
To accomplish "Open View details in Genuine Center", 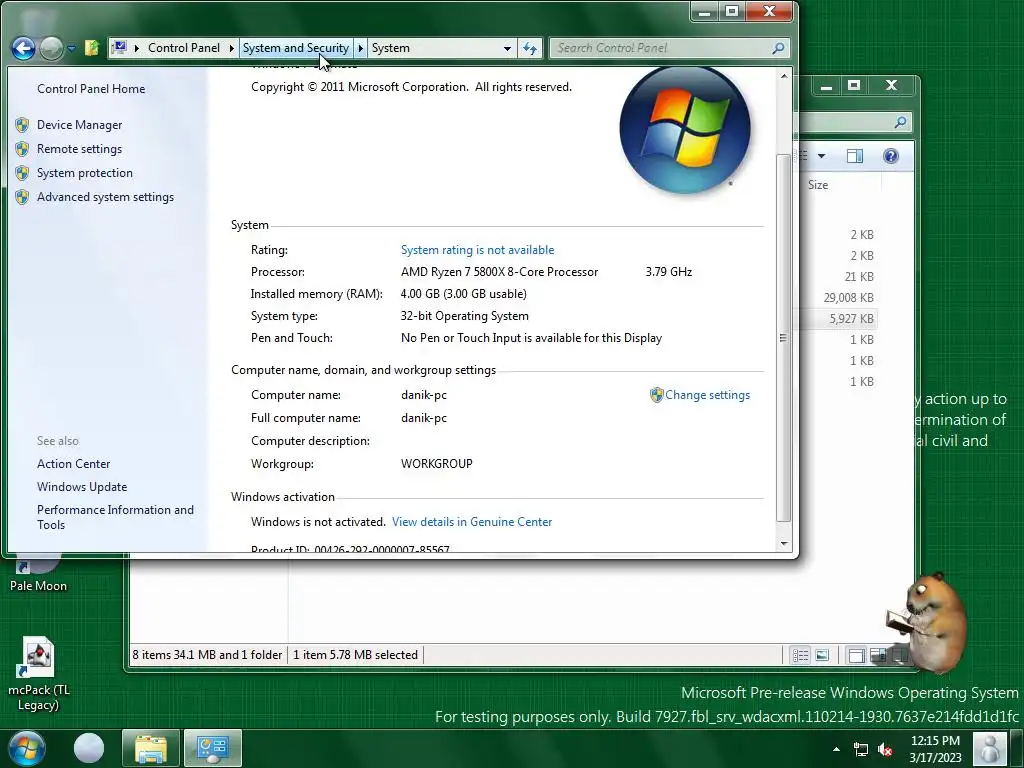I will pyautogui.click(x=472, y=522).
